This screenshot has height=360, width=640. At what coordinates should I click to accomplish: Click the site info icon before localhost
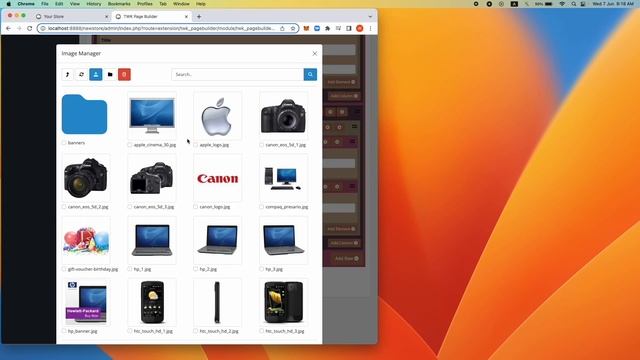click(43, 29)
